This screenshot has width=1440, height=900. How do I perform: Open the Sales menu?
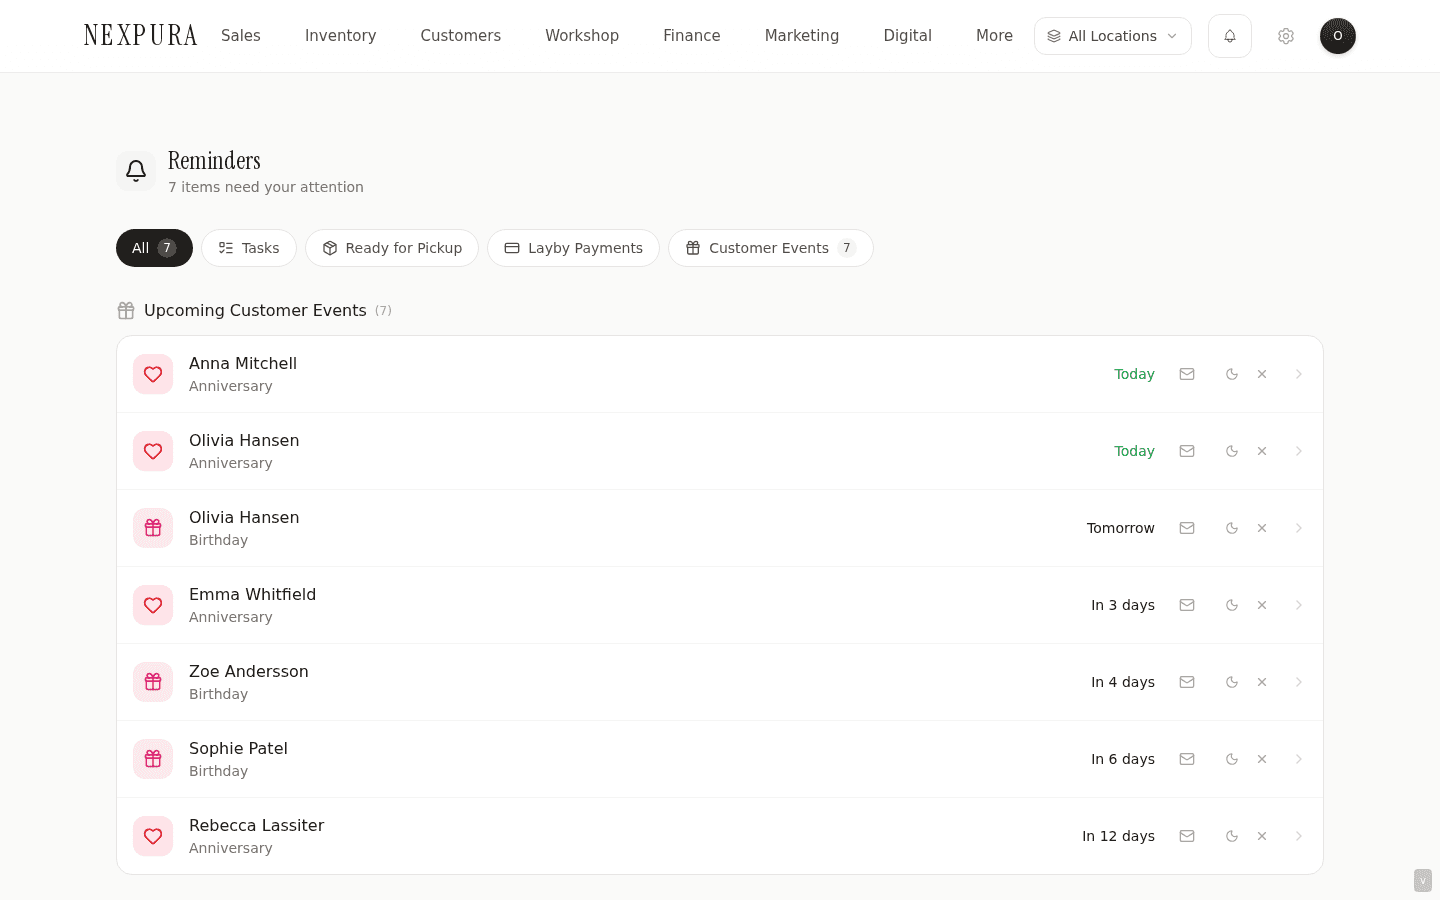coord(241,36)
